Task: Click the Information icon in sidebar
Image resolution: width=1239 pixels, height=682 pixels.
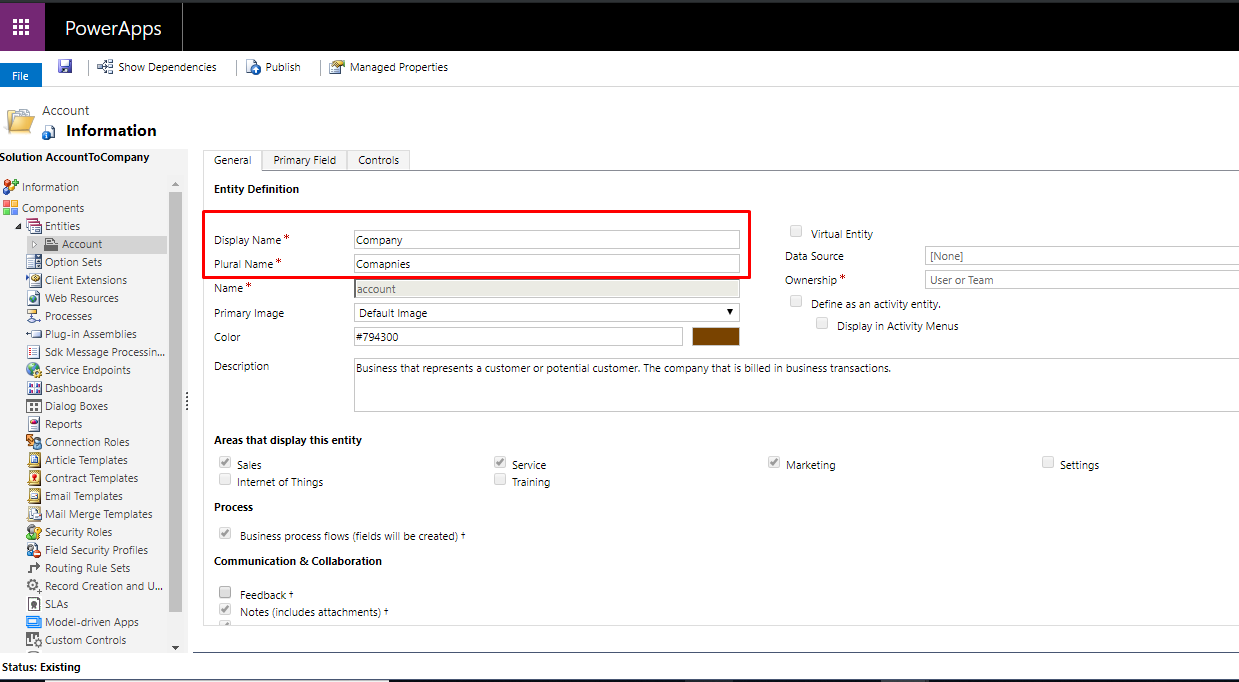Action: point(11,187)
